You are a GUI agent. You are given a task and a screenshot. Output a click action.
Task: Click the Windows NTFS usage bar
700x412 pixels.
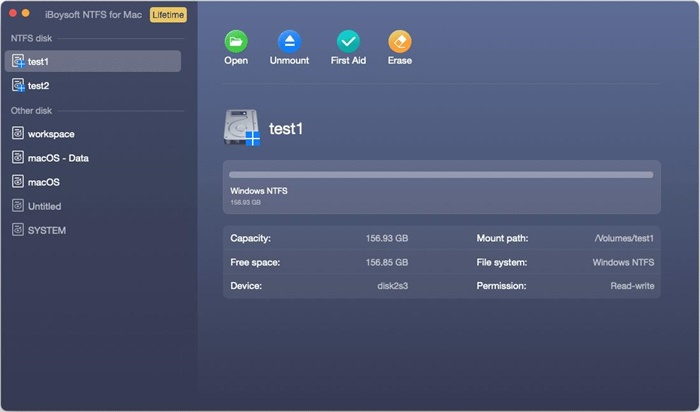[441, 174]
